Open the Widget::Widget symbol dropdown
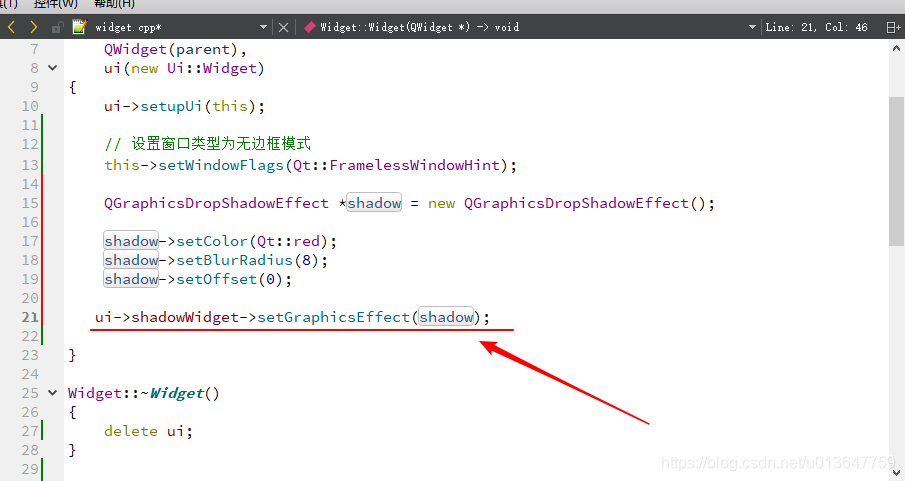 [x=752, y=27]
